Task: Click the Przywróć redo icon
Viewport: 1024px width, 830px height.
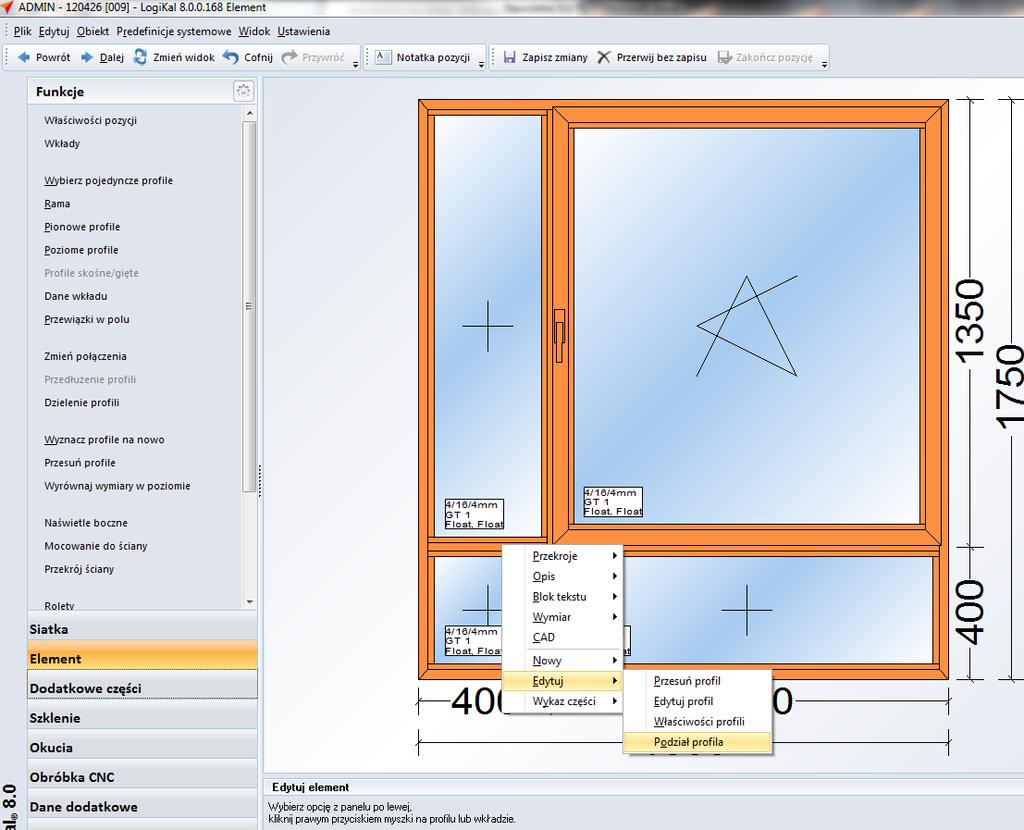Action: point(289,57)
